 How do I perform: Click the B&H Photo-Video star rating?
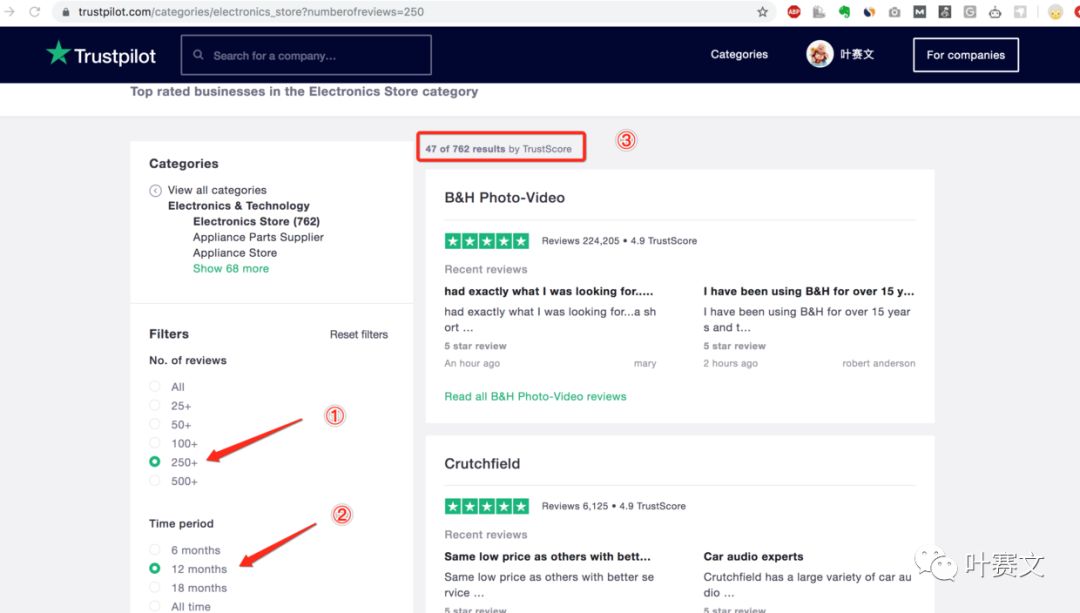pyautogui.click(x=487, y=240)
